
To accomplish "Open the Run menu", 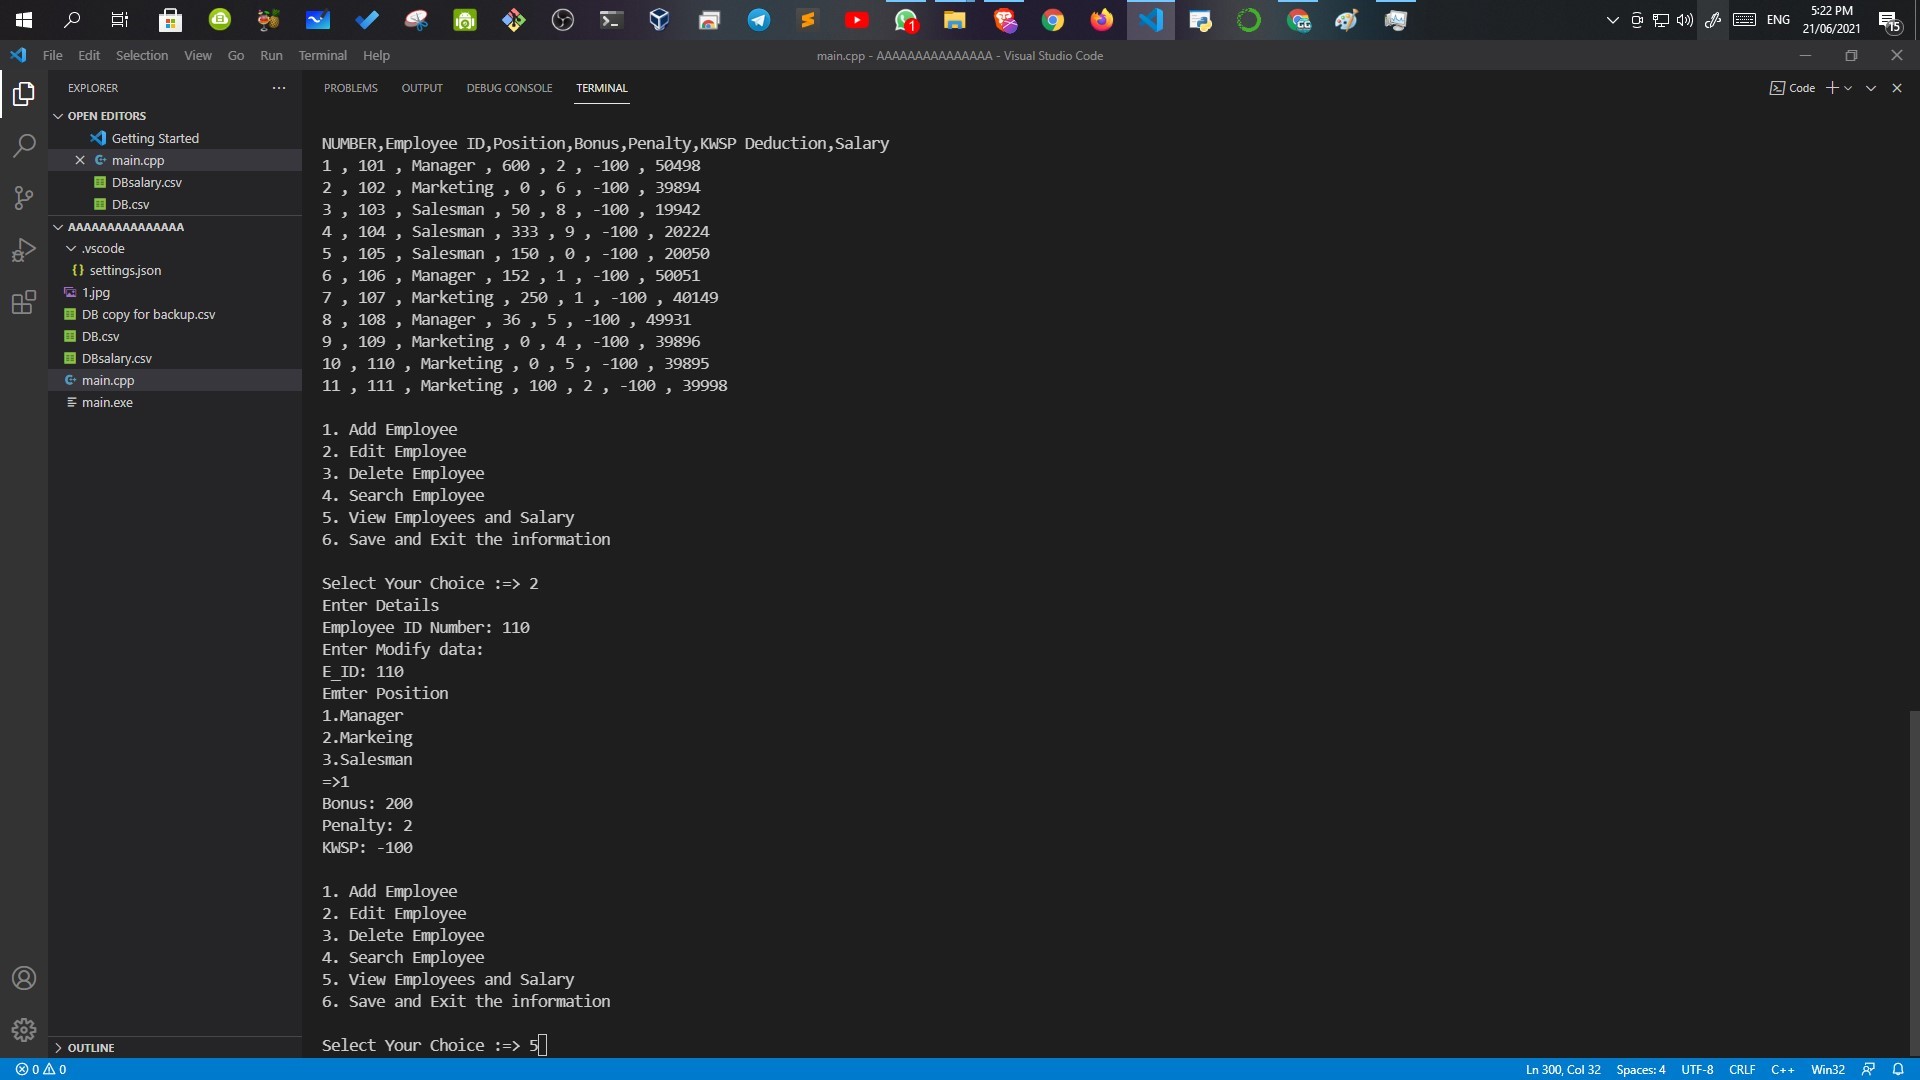I will pos(271,55).
